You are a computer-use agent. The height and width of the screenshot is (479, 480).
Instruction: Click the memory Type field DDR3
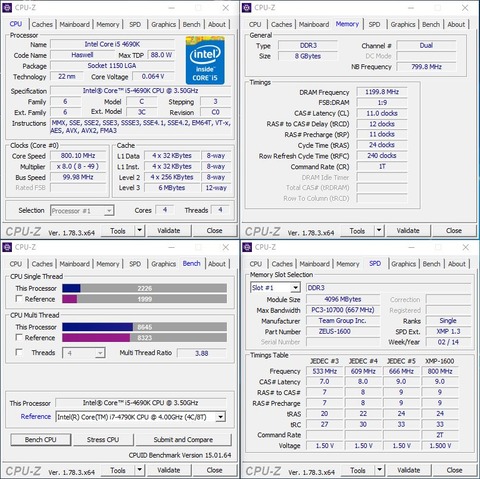tap(308, 45)
